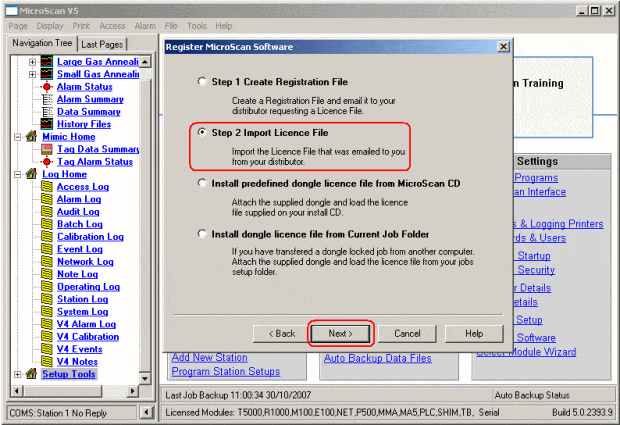Click the Access Log yellow icon

pos(47,187)
